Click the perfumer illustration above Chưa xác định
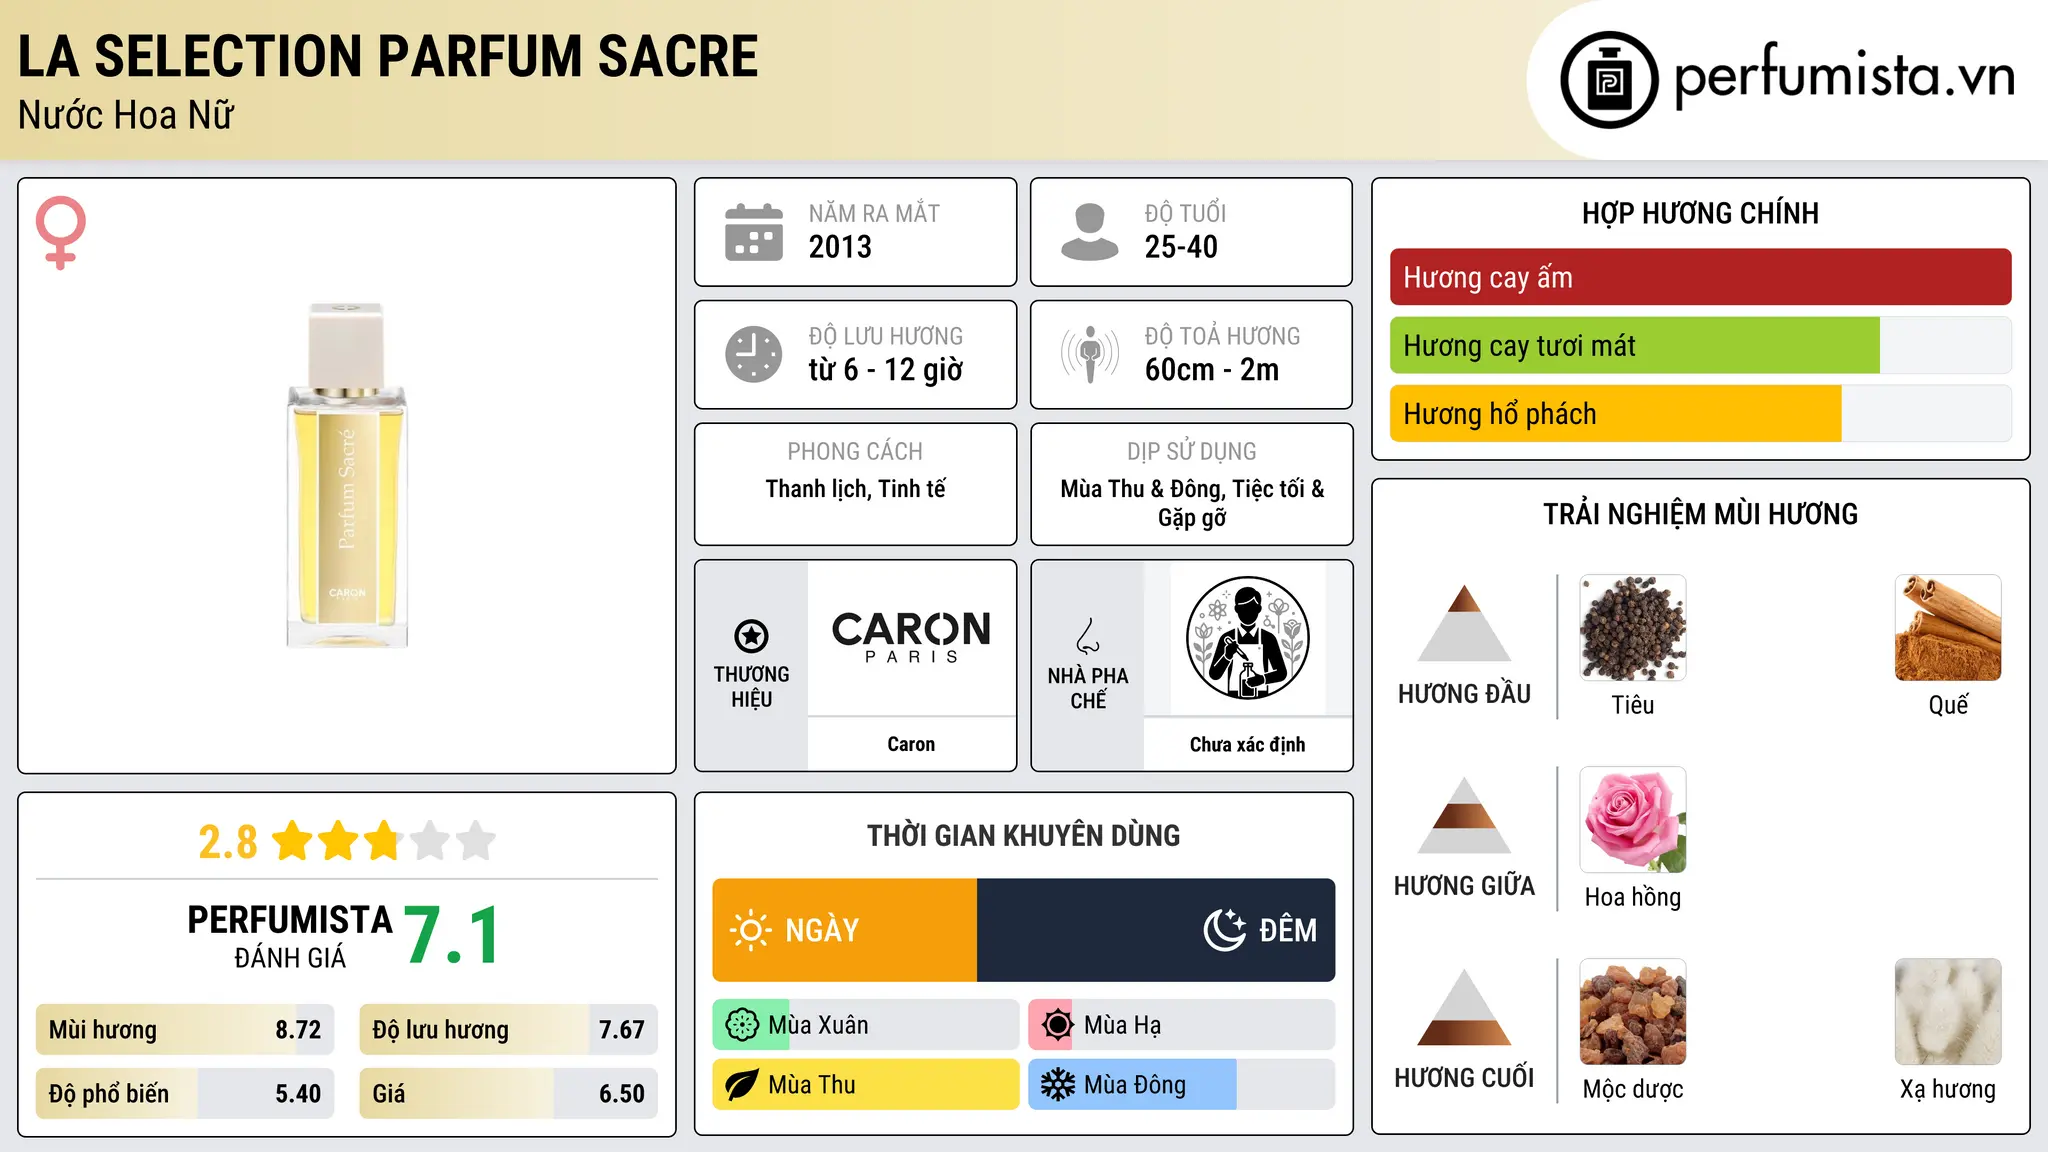The image size is (2048, 1152). pos(1247,638)
